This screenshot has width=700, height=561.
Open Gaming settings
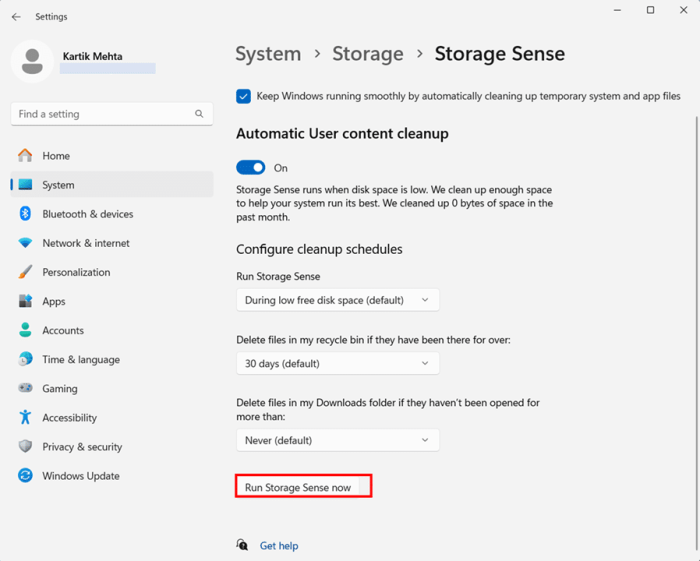pyautogui.click(x=112, y=388)
